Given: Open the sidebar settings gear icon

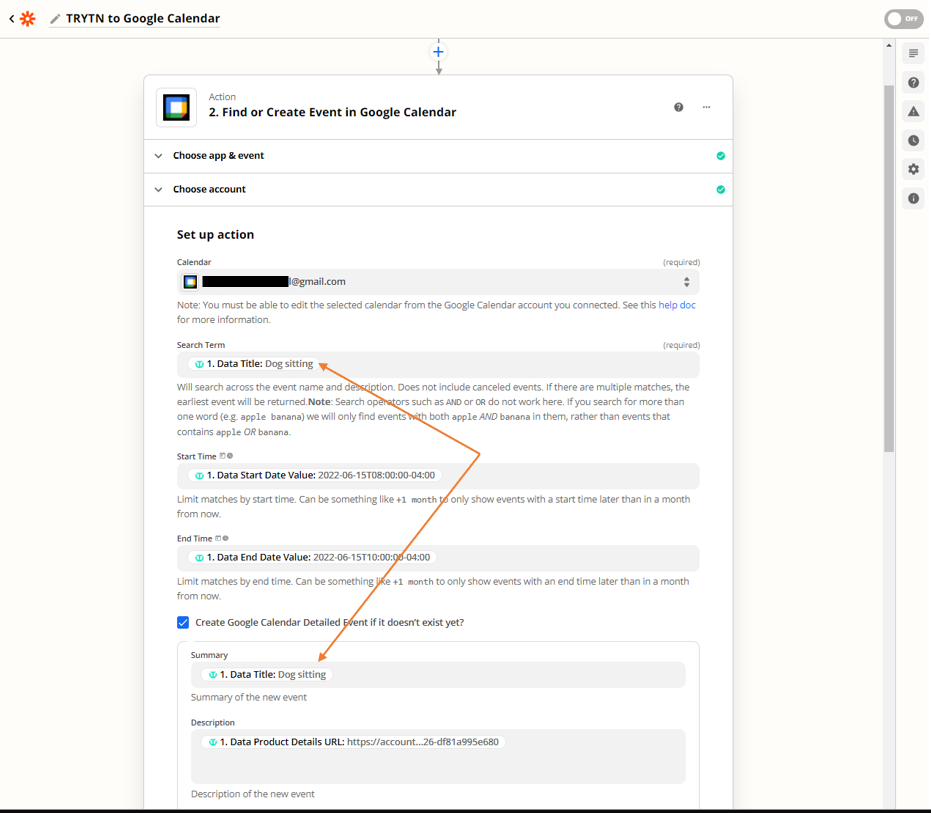Looking at the screenshot, I should (913, 169).
